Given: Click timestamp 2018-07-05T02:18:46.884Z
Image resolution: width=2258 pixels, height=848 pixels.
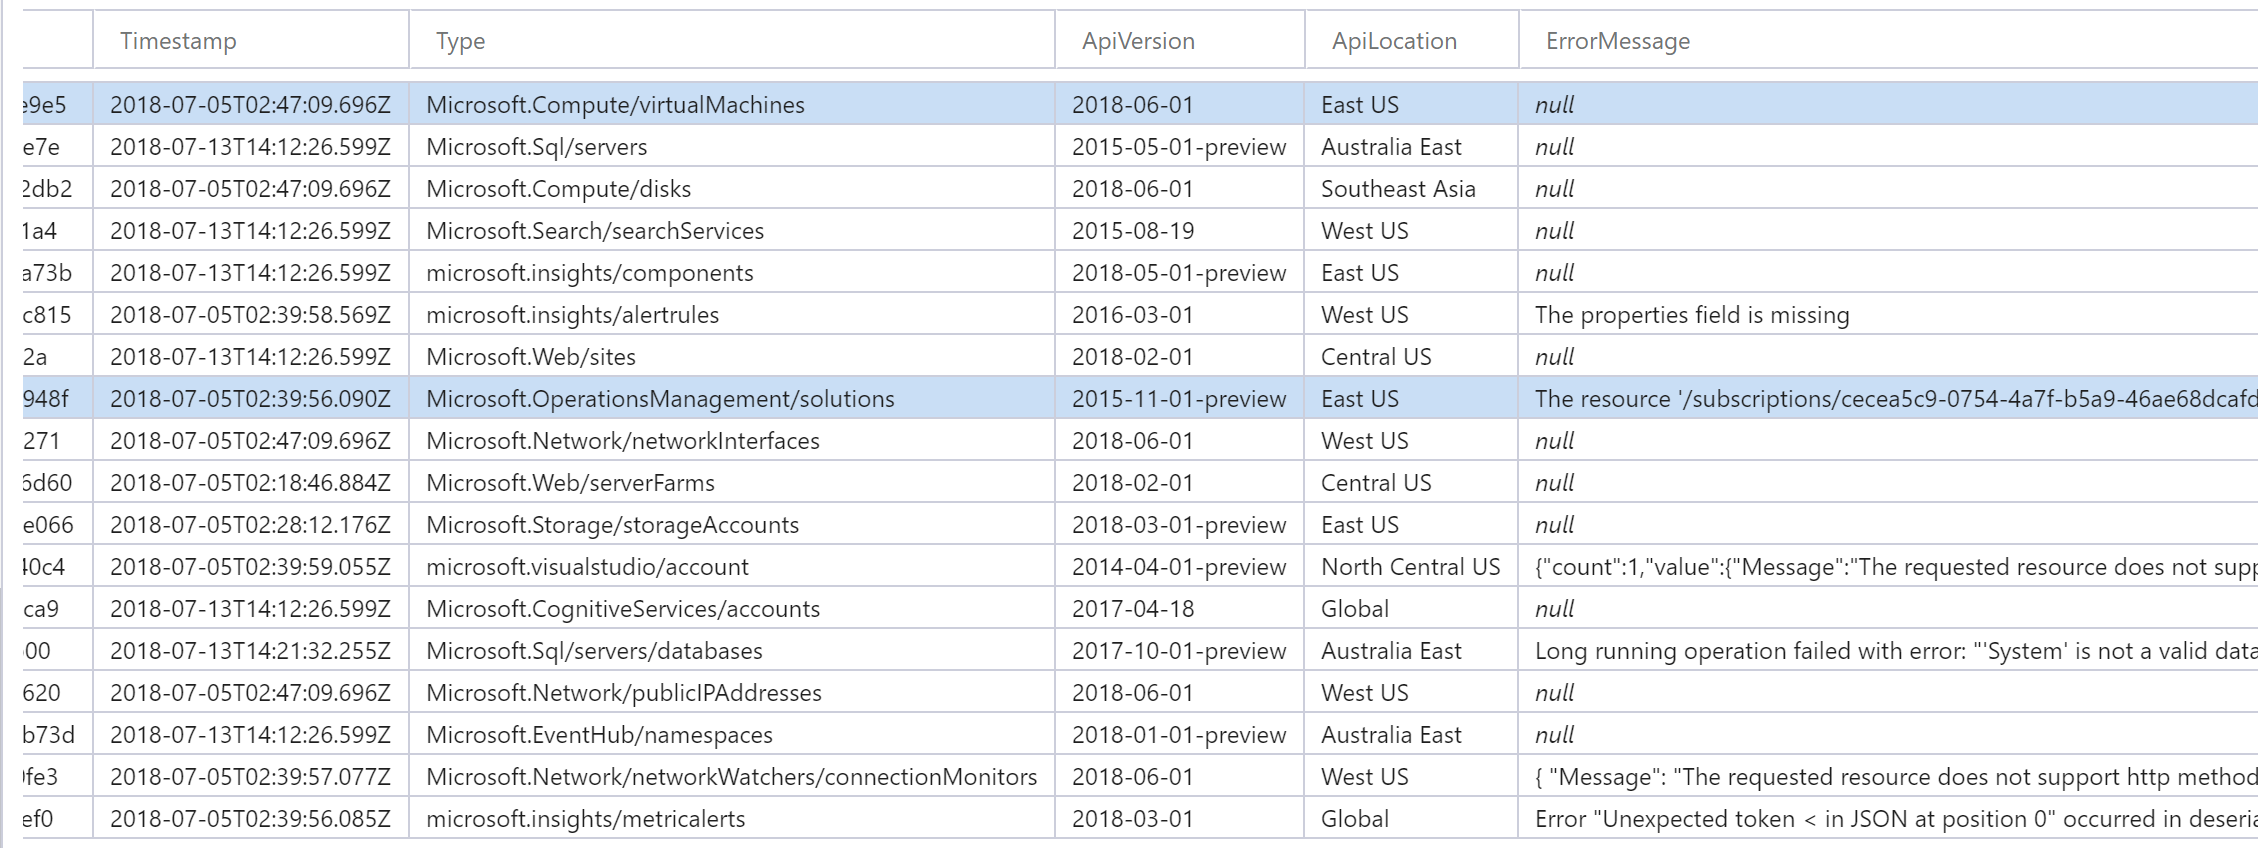Looking at the screenshot, I should [250, 483].
